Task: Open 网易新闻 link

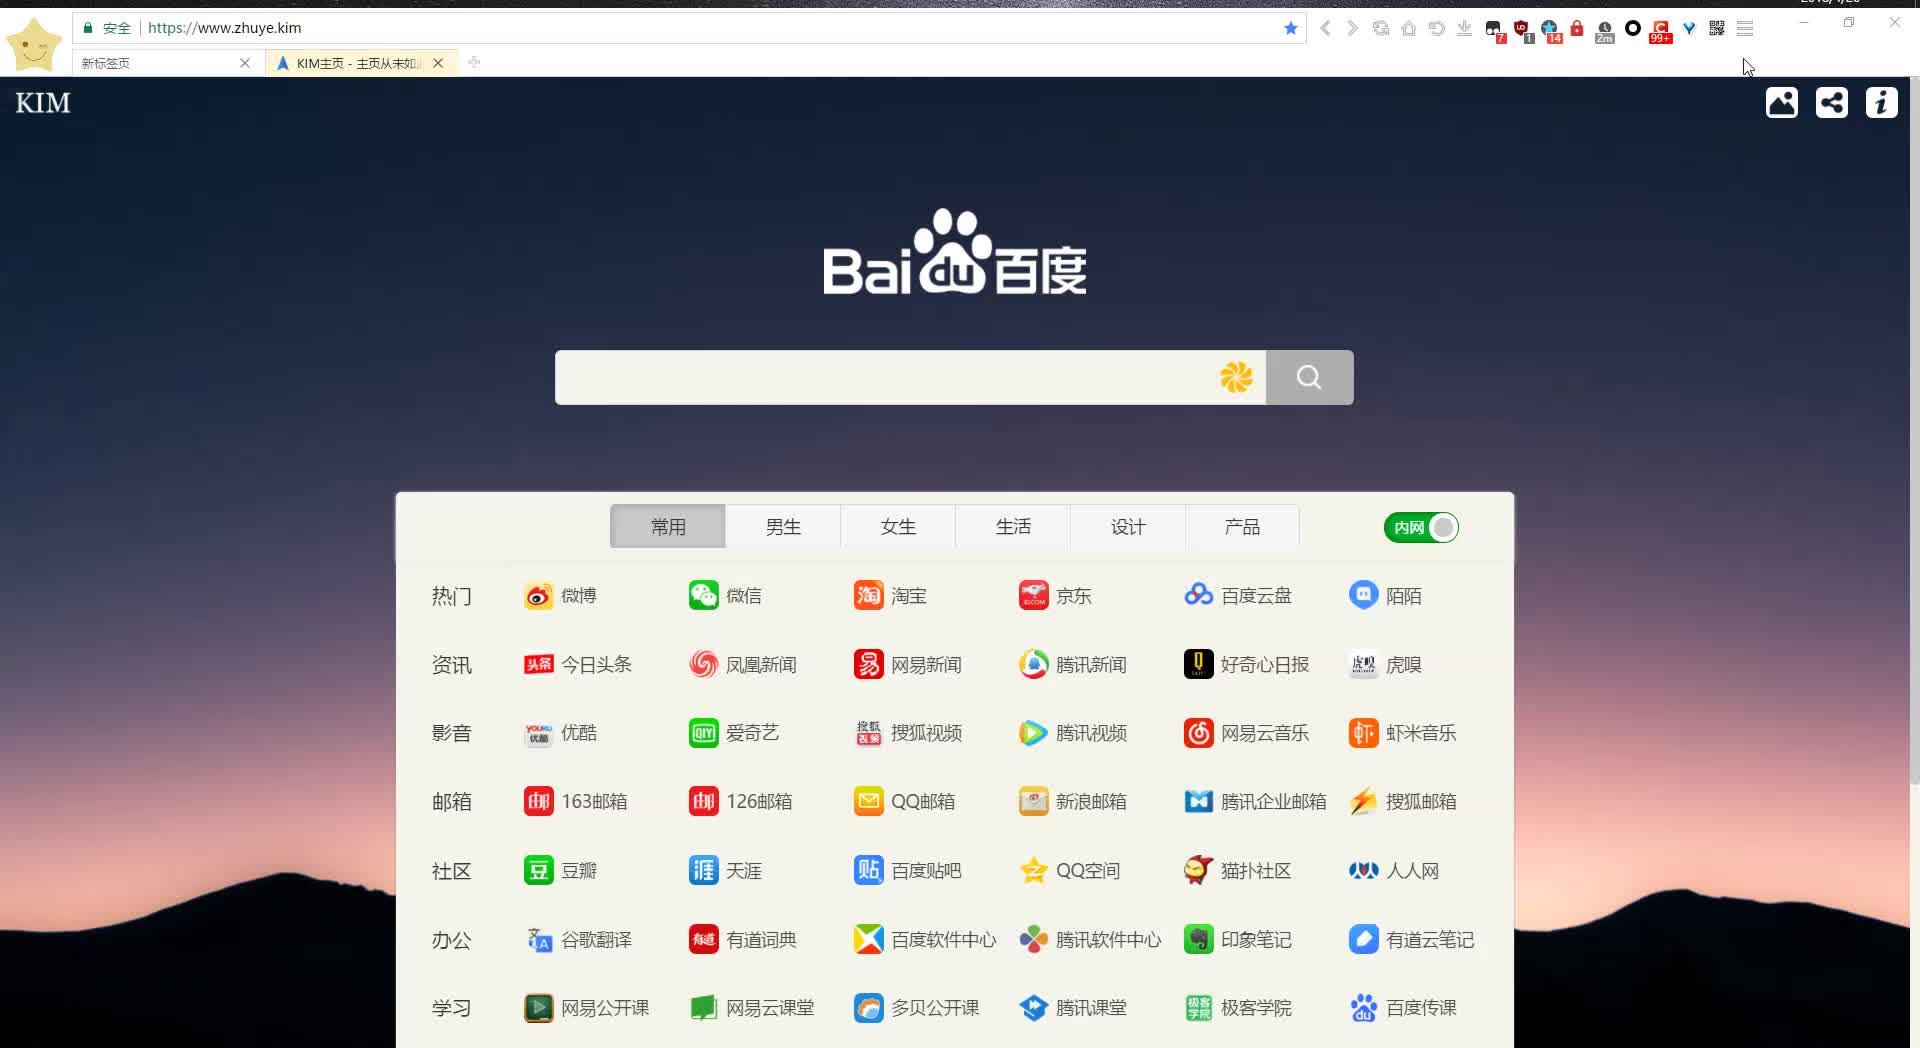Action: [908, 665]
